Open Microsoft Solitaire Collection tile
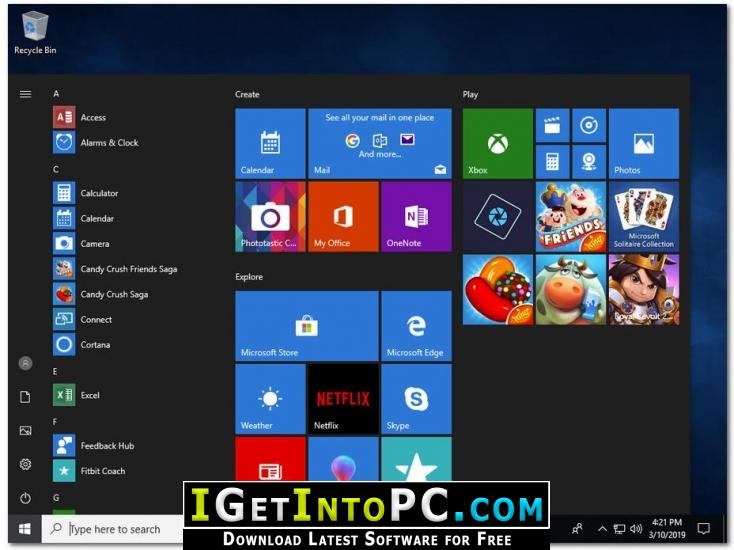The image size is (734, 550). pyautogui.click(x=644, y=216)
